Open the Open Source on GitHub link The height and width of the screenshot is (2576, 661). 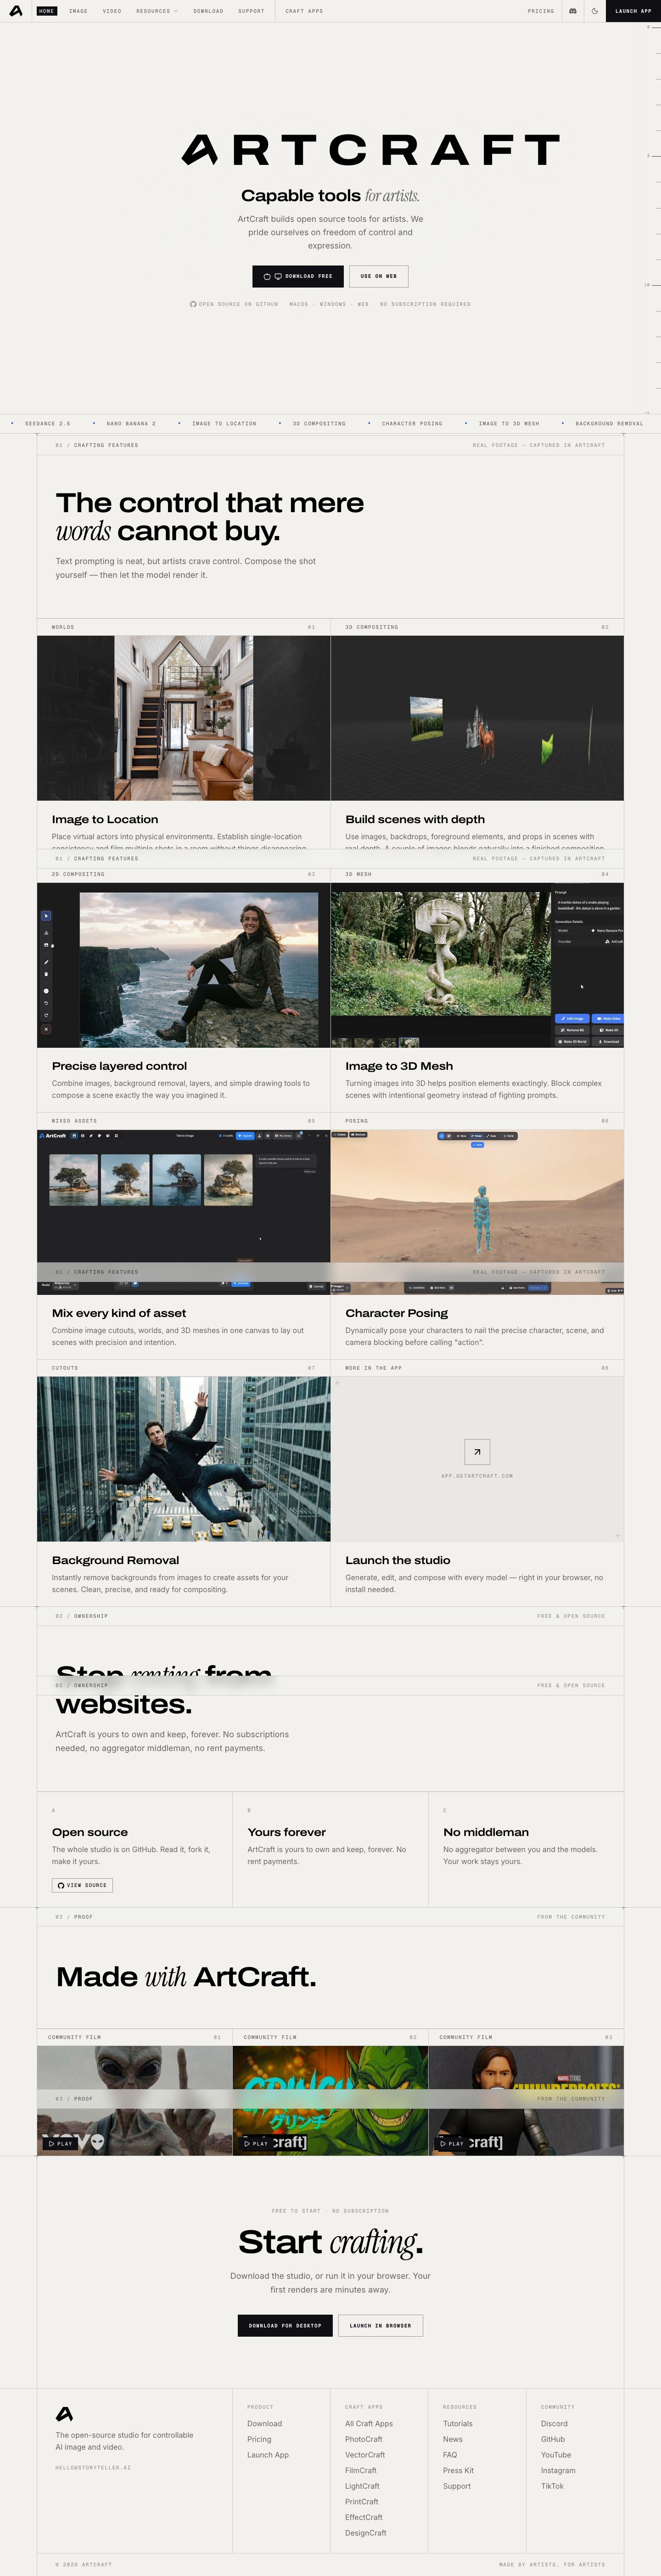[234, 304]
